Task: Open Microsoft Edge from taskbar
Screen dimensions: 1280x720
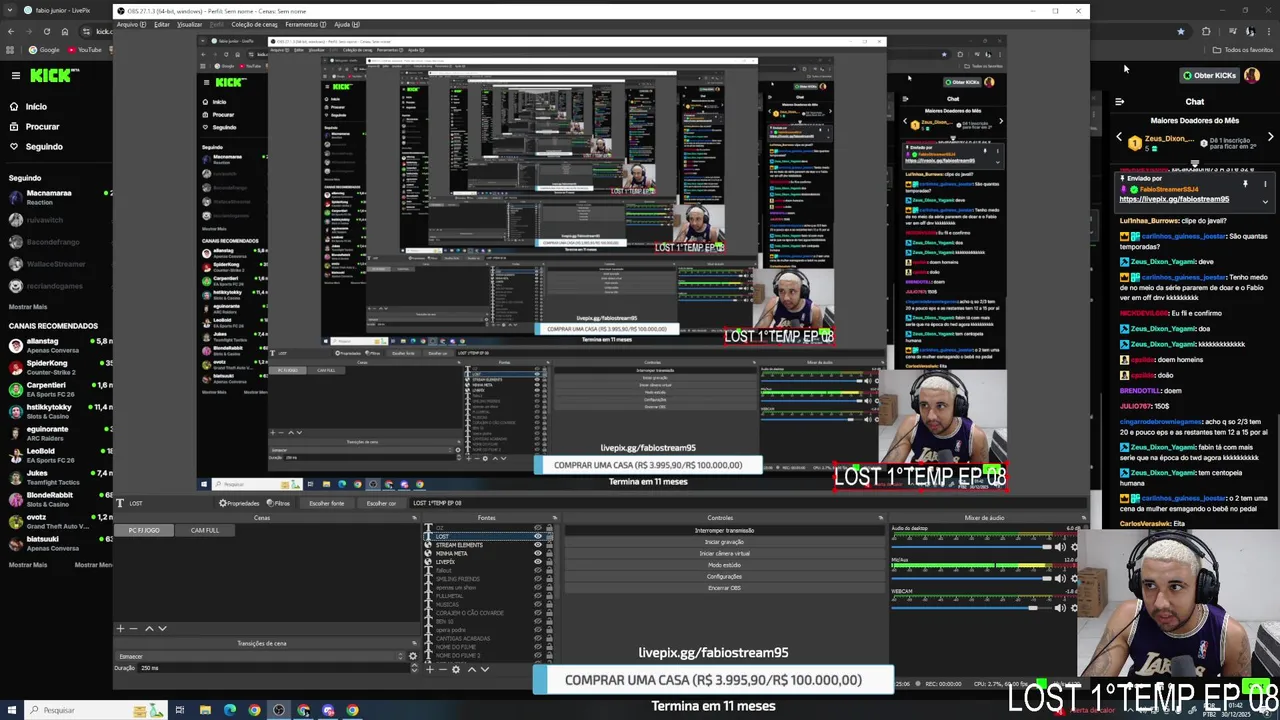Action: pyautogui.click(x=230, y=710)
